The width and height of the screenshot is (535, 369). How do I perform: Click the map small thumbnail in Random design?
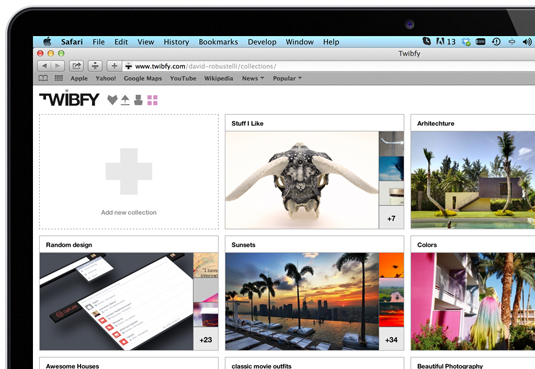[206, 265]
